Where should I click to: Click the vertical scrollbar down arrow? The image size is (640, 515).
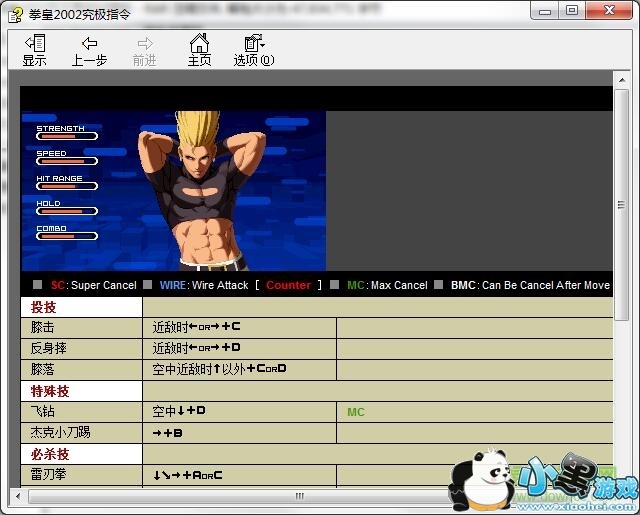(x=621, y=480)
